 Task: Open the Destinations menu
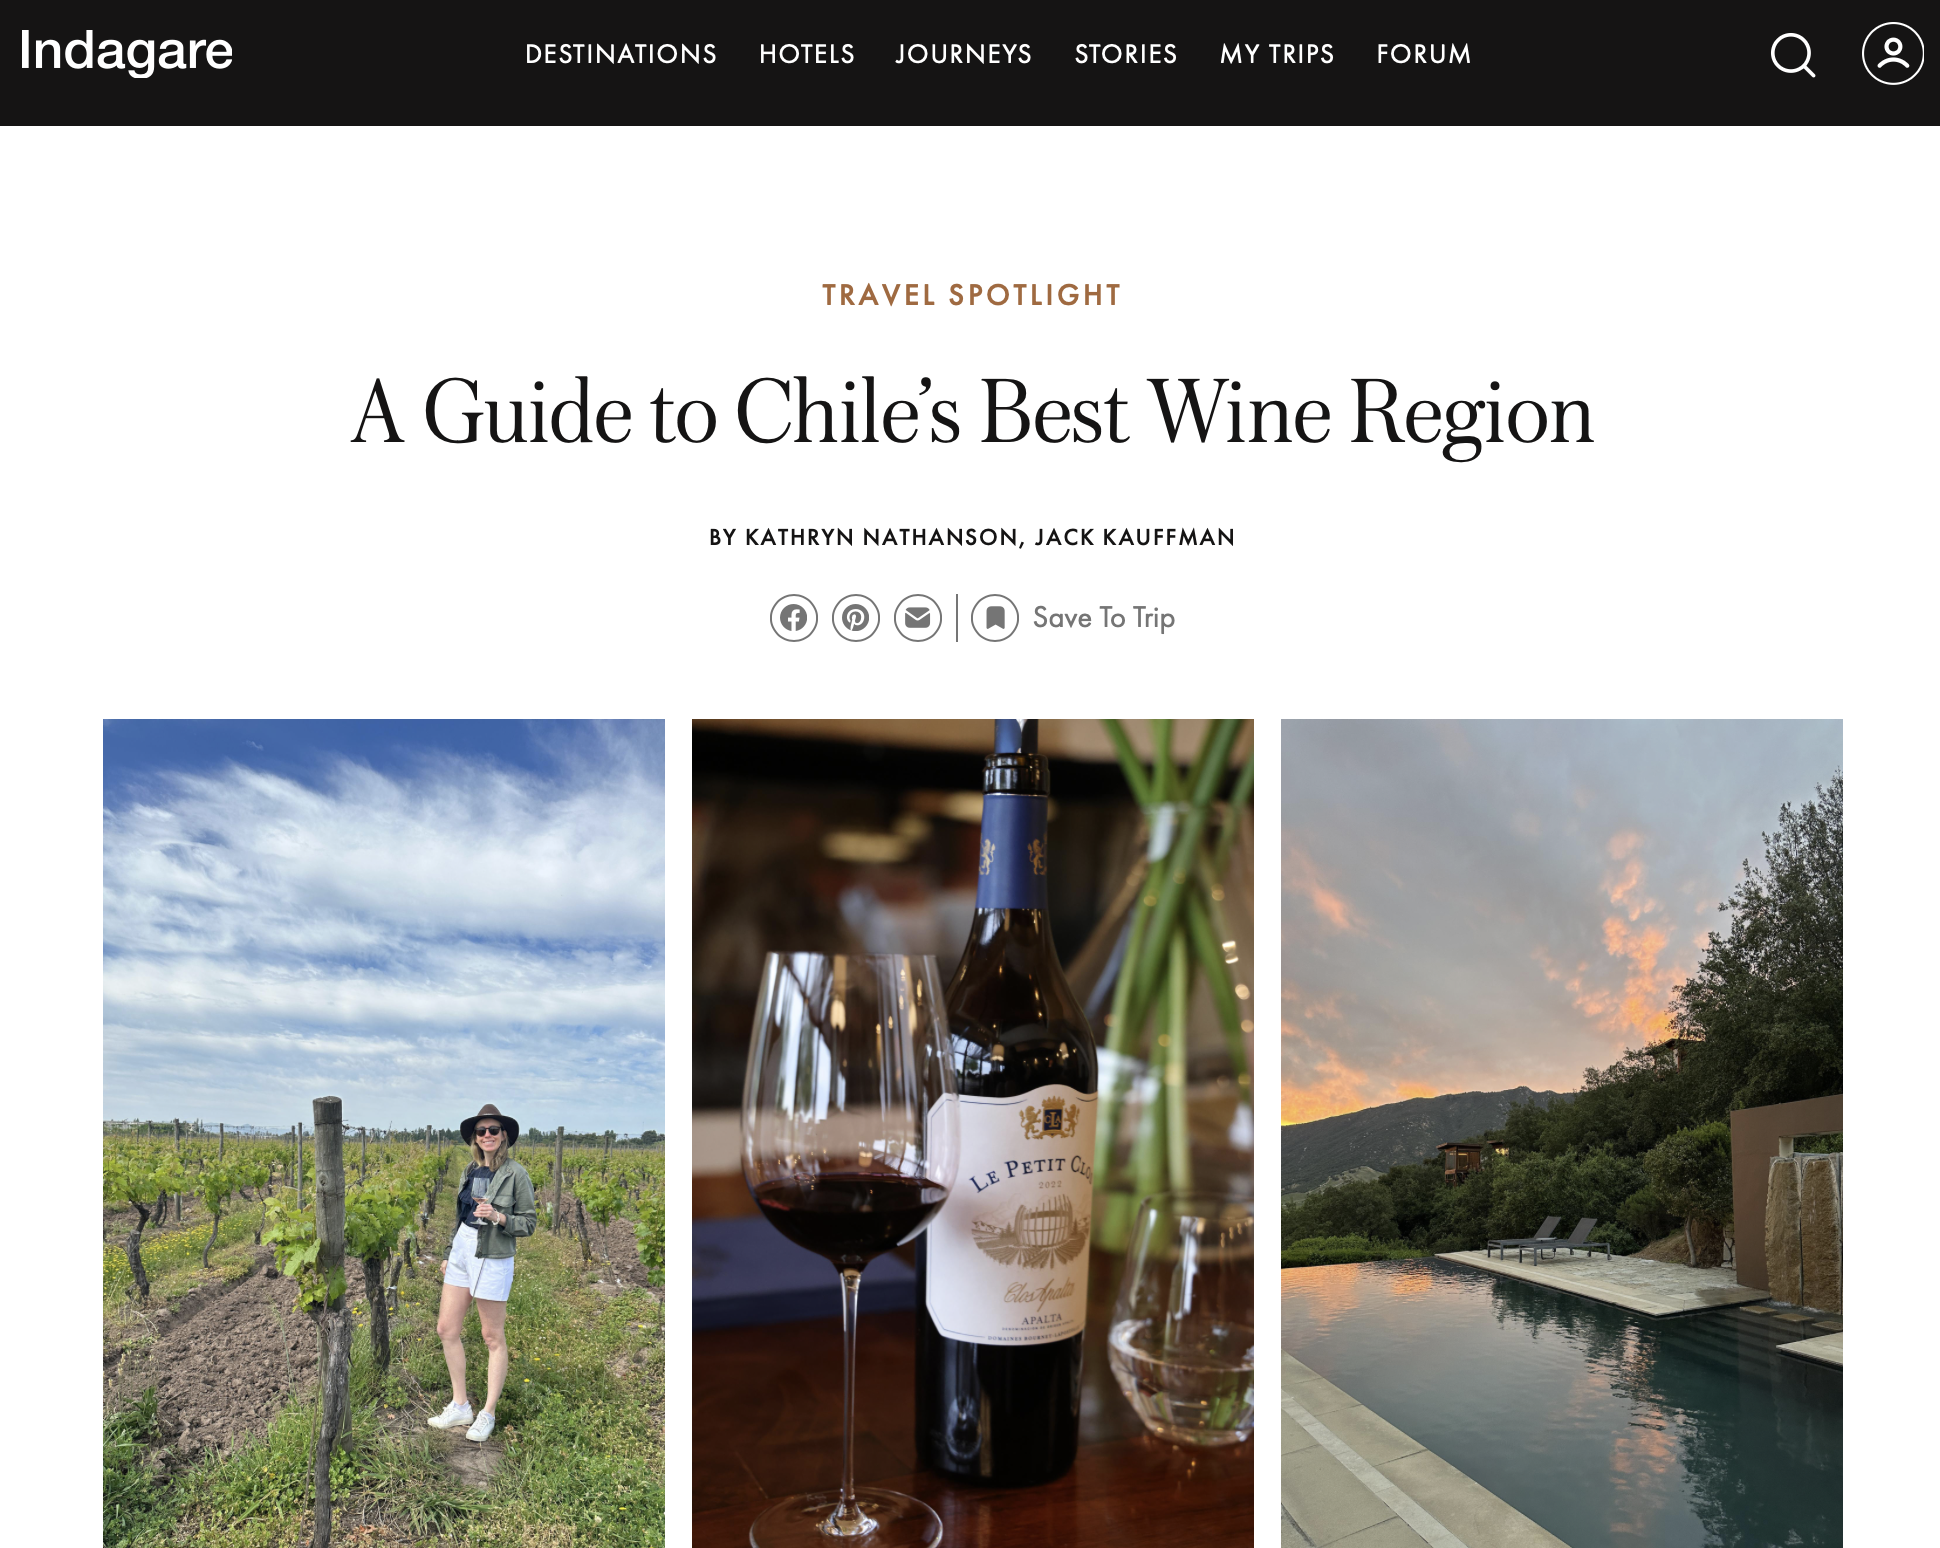click(x=621, y=54)
